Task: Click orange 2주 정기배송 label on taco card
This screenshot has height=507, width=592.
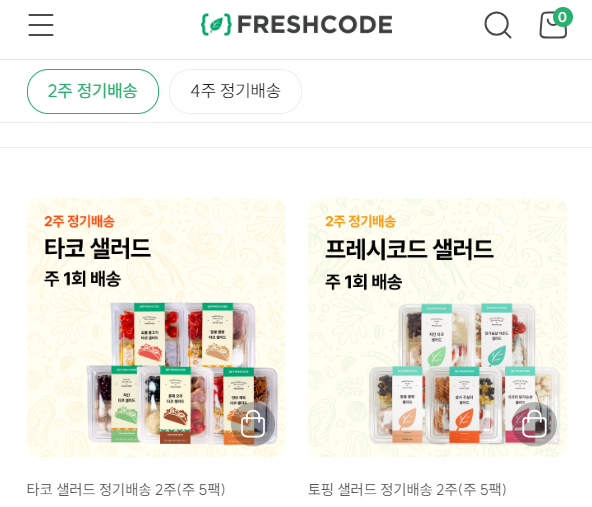Action: (x=79, y=221)
